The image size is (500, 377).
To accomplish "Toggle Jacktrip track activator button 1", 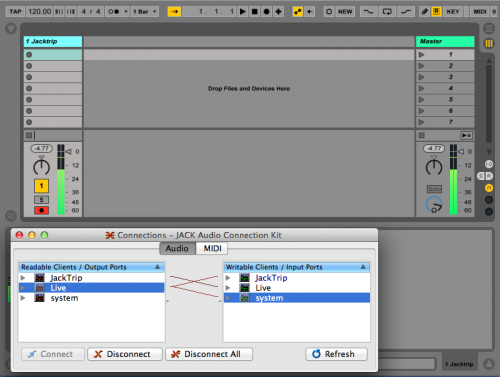I will pos(41,186).
